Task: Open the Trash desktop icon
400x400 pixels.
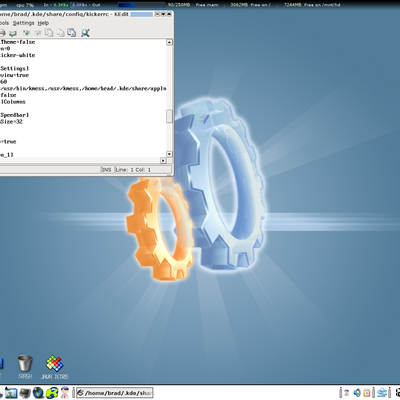Action: pos(25,367)
